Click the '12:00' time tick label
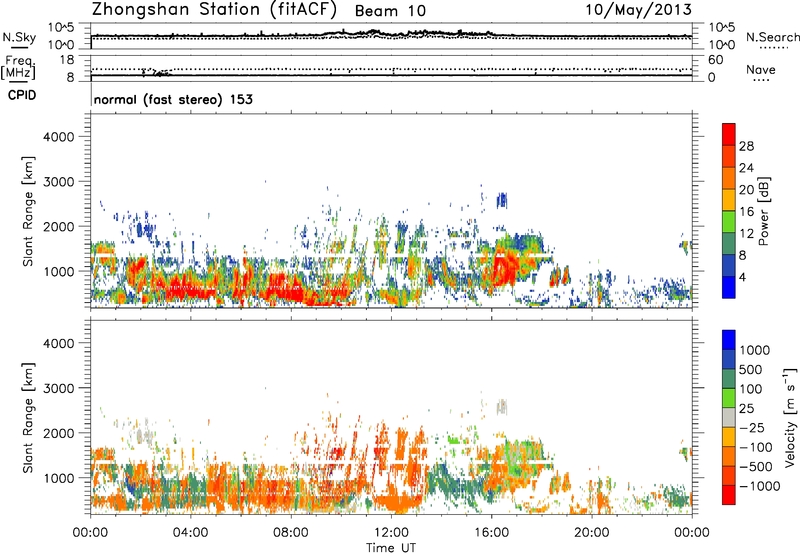This screenshot has width=800, height=554. (x=391, y=533)
